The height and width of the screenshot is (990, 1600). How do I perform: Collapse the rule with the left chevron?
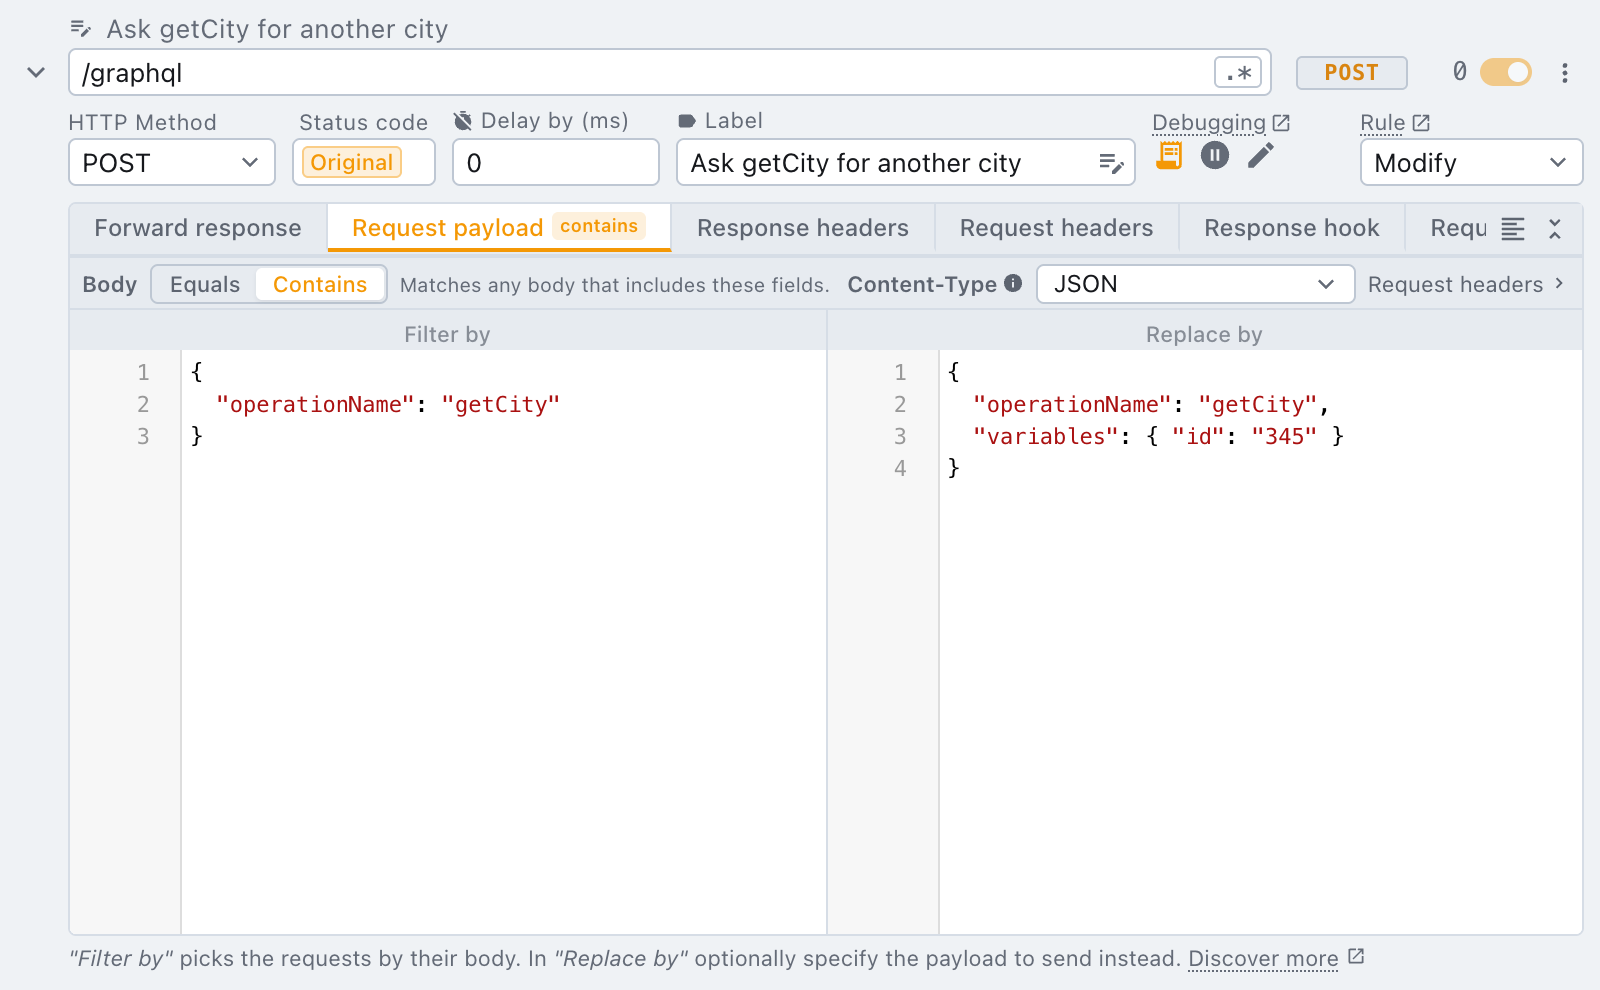coord(36,72)
